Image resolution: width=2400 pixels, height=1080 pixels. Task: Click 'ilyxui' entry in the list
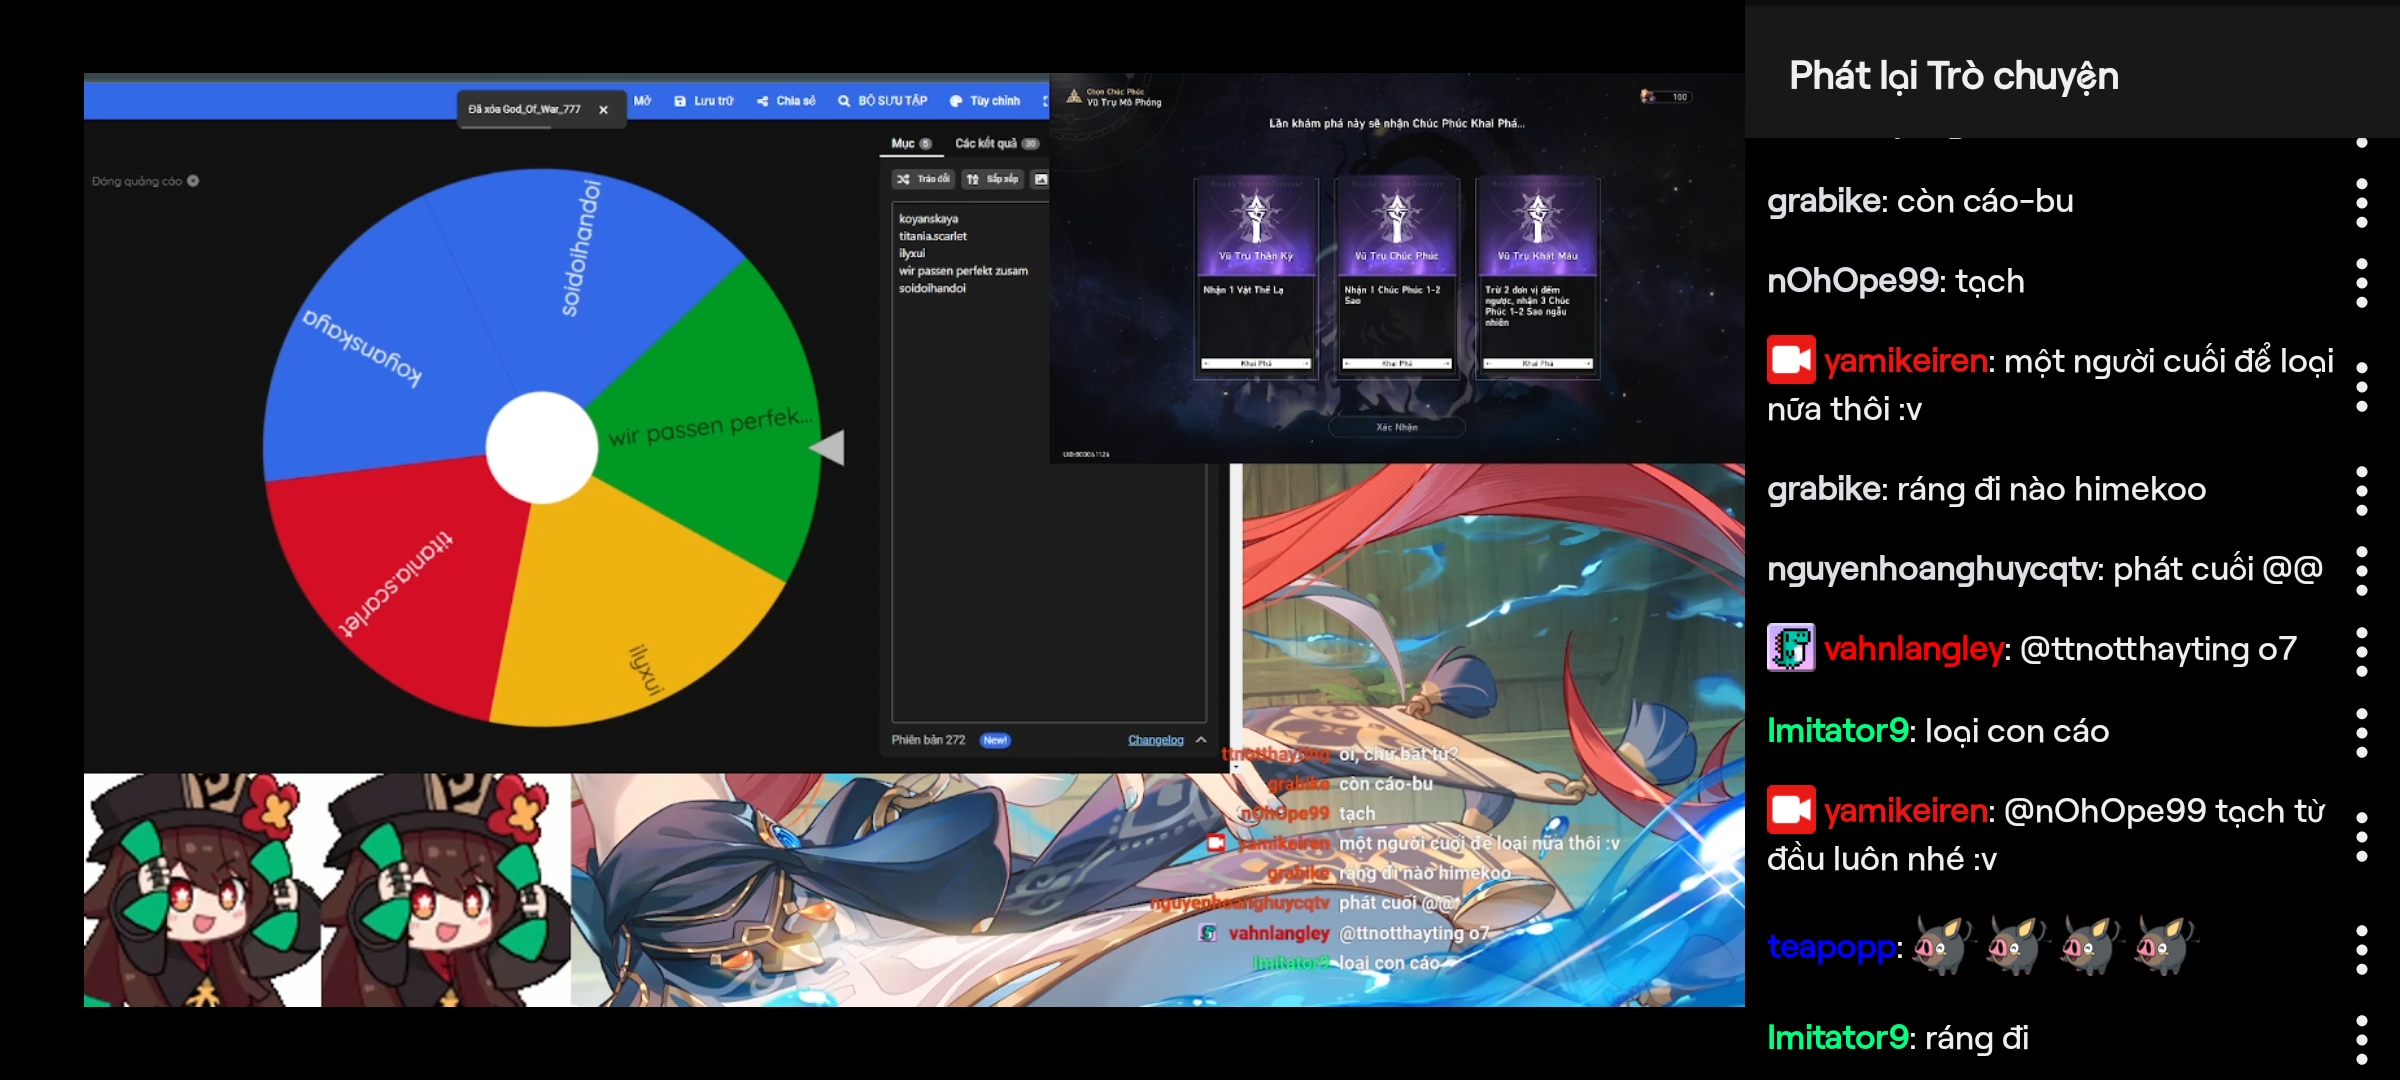pyautogui.click(x=912, y=254)
